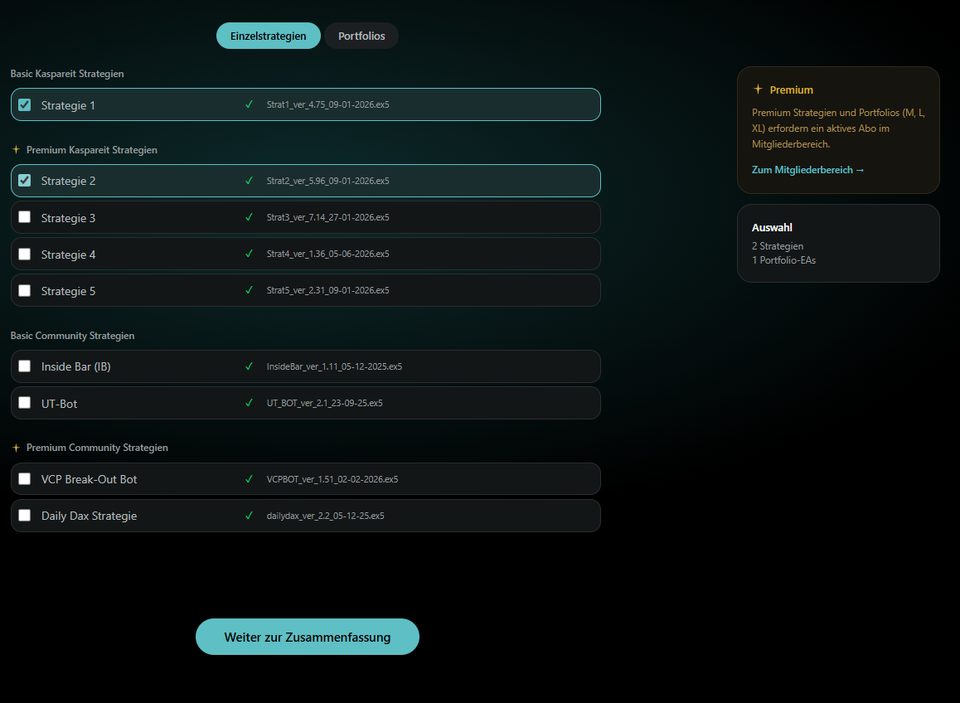Click file name dailydax_ver_2.2_05-12-25.ex5
This screenshot has height=703, width=960.
point(325,516)
